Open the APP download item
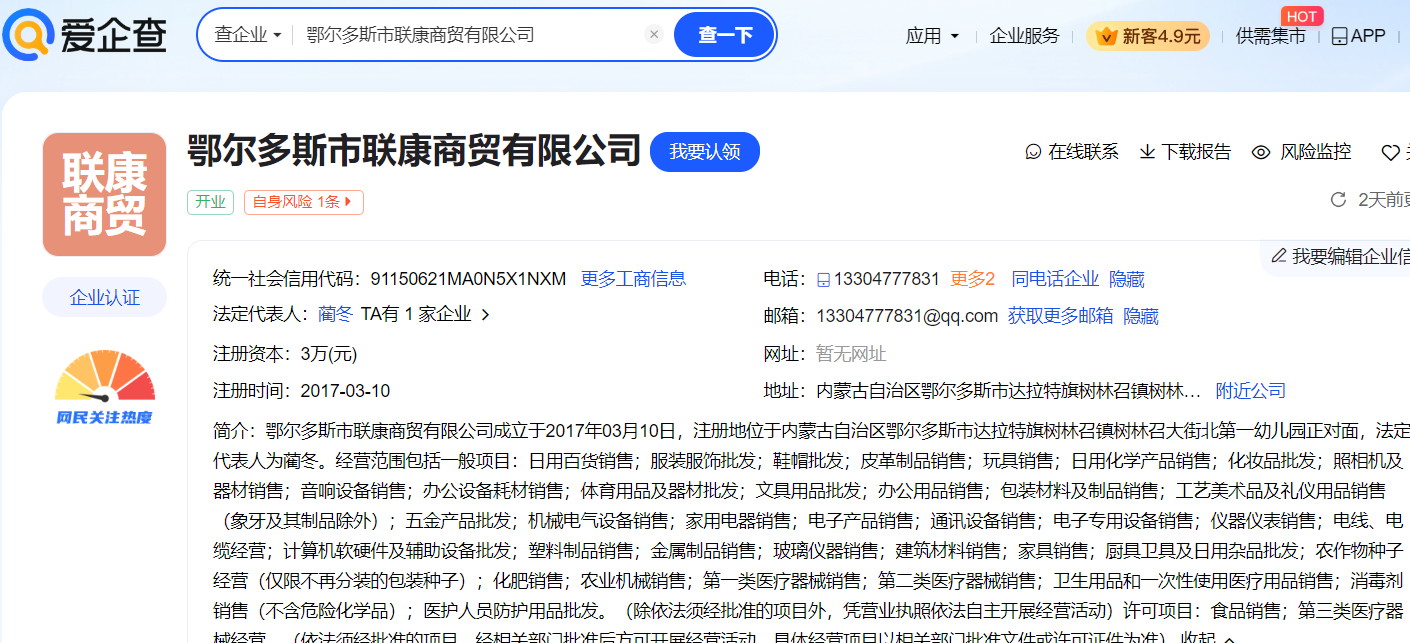Image resolution: width=1410 pixels, height=643 pixels. pos(1358,36)
